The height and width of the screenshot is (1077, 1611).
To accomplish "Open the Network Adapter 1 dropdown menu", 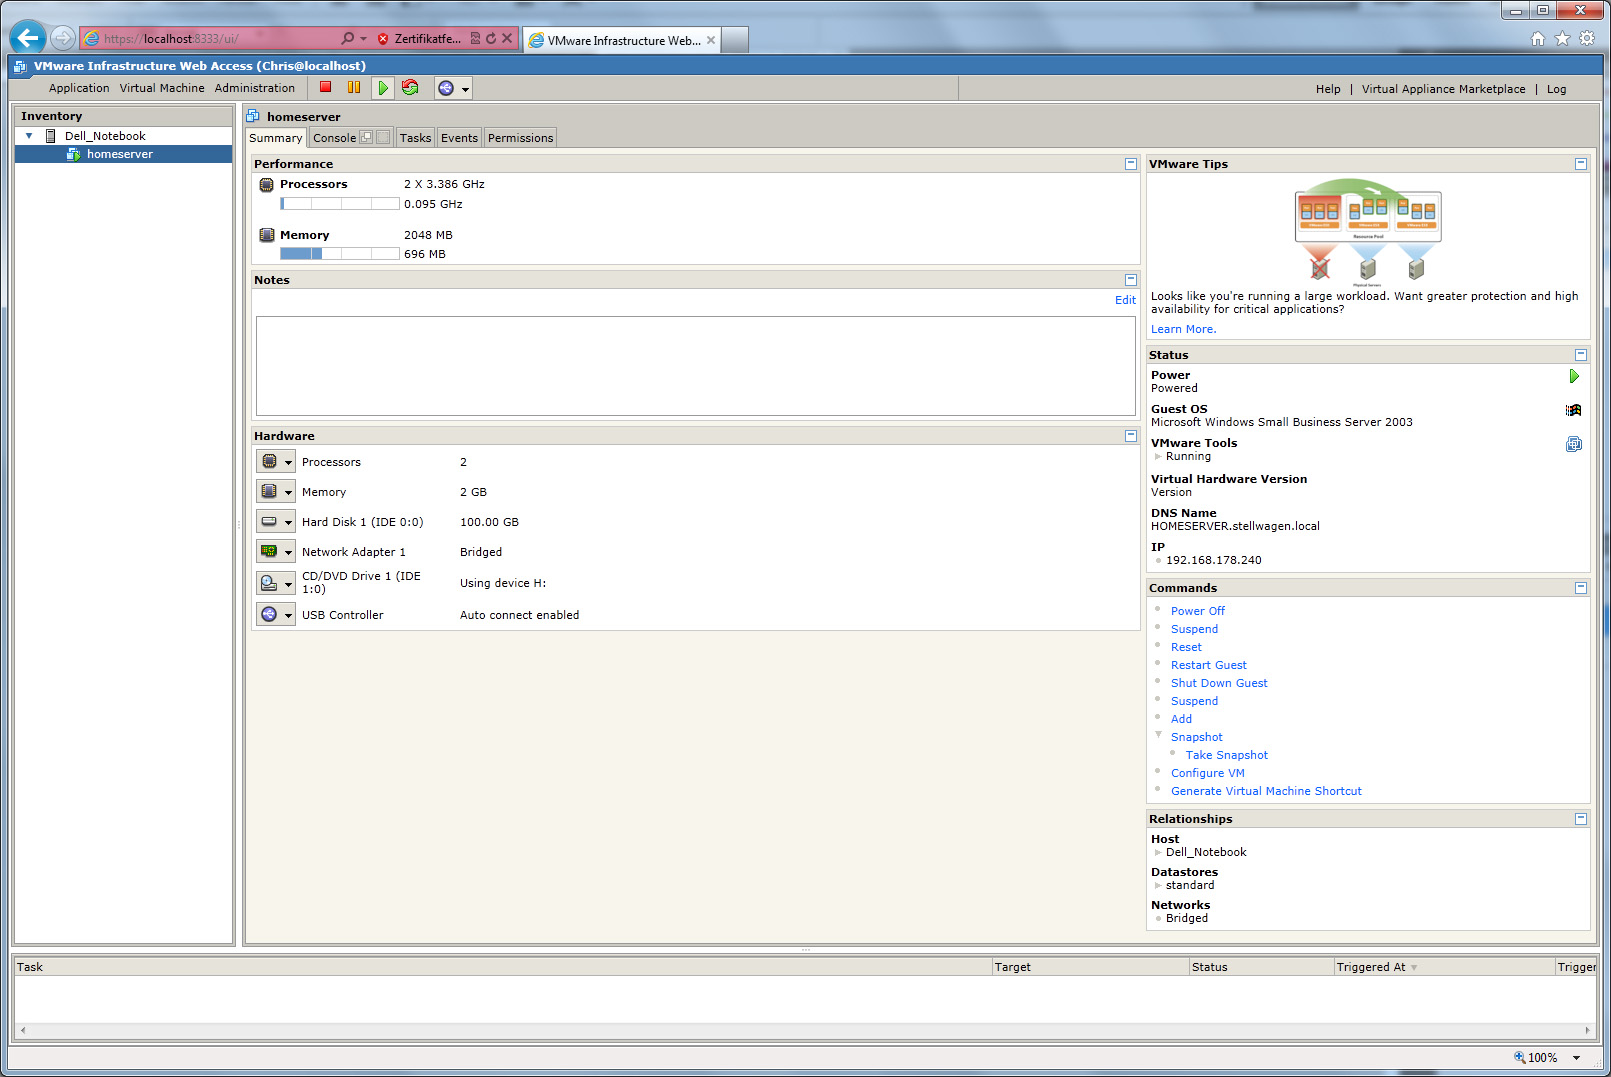I will click(288, 552).
